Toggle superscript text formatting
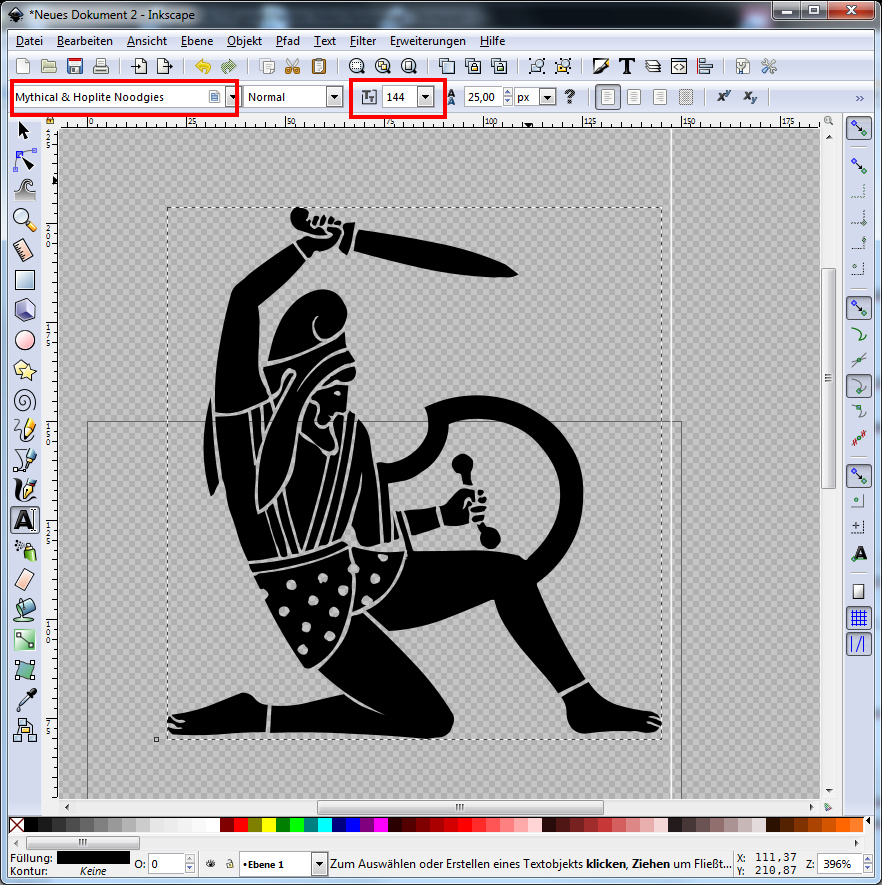The width and height of the screenshot is (882, 885). click(722, 97)
